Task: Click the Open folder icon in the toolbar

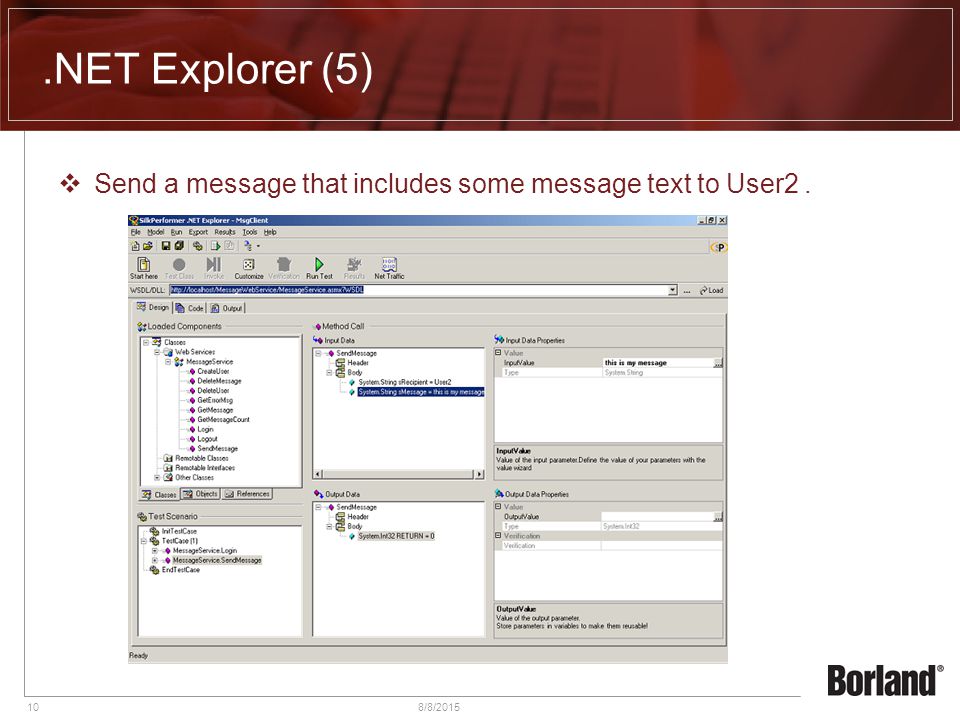Action: pyautogui.click(x=148, y=246)
